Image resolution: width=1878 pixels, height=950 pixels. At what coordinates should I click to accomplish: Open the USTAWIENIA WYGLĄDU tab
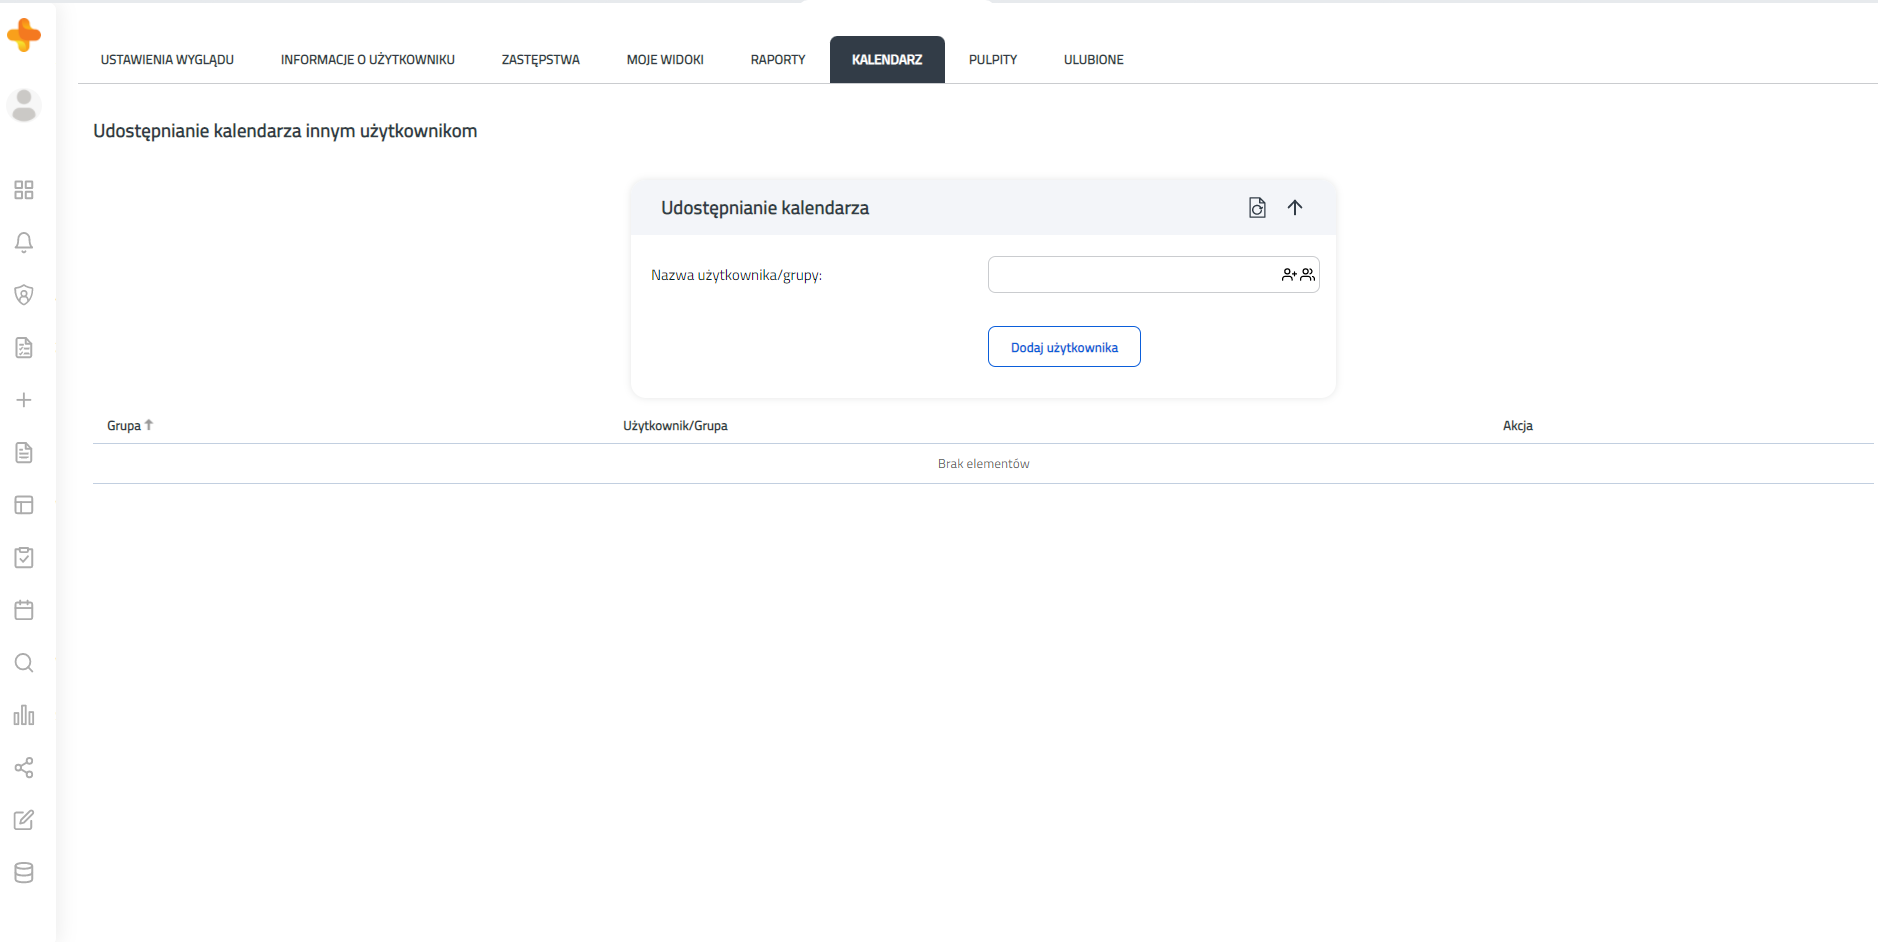click(167, 60)
